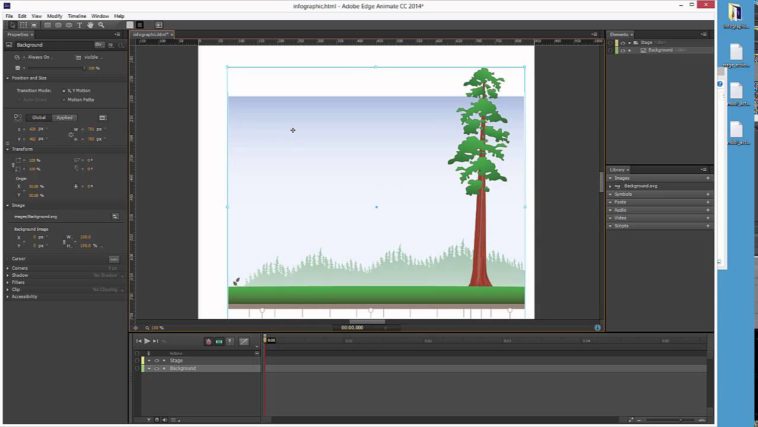The image size is (758, 427).
Task: Select the Zoom magnifier tool
Action: click(x=101, y=25)
